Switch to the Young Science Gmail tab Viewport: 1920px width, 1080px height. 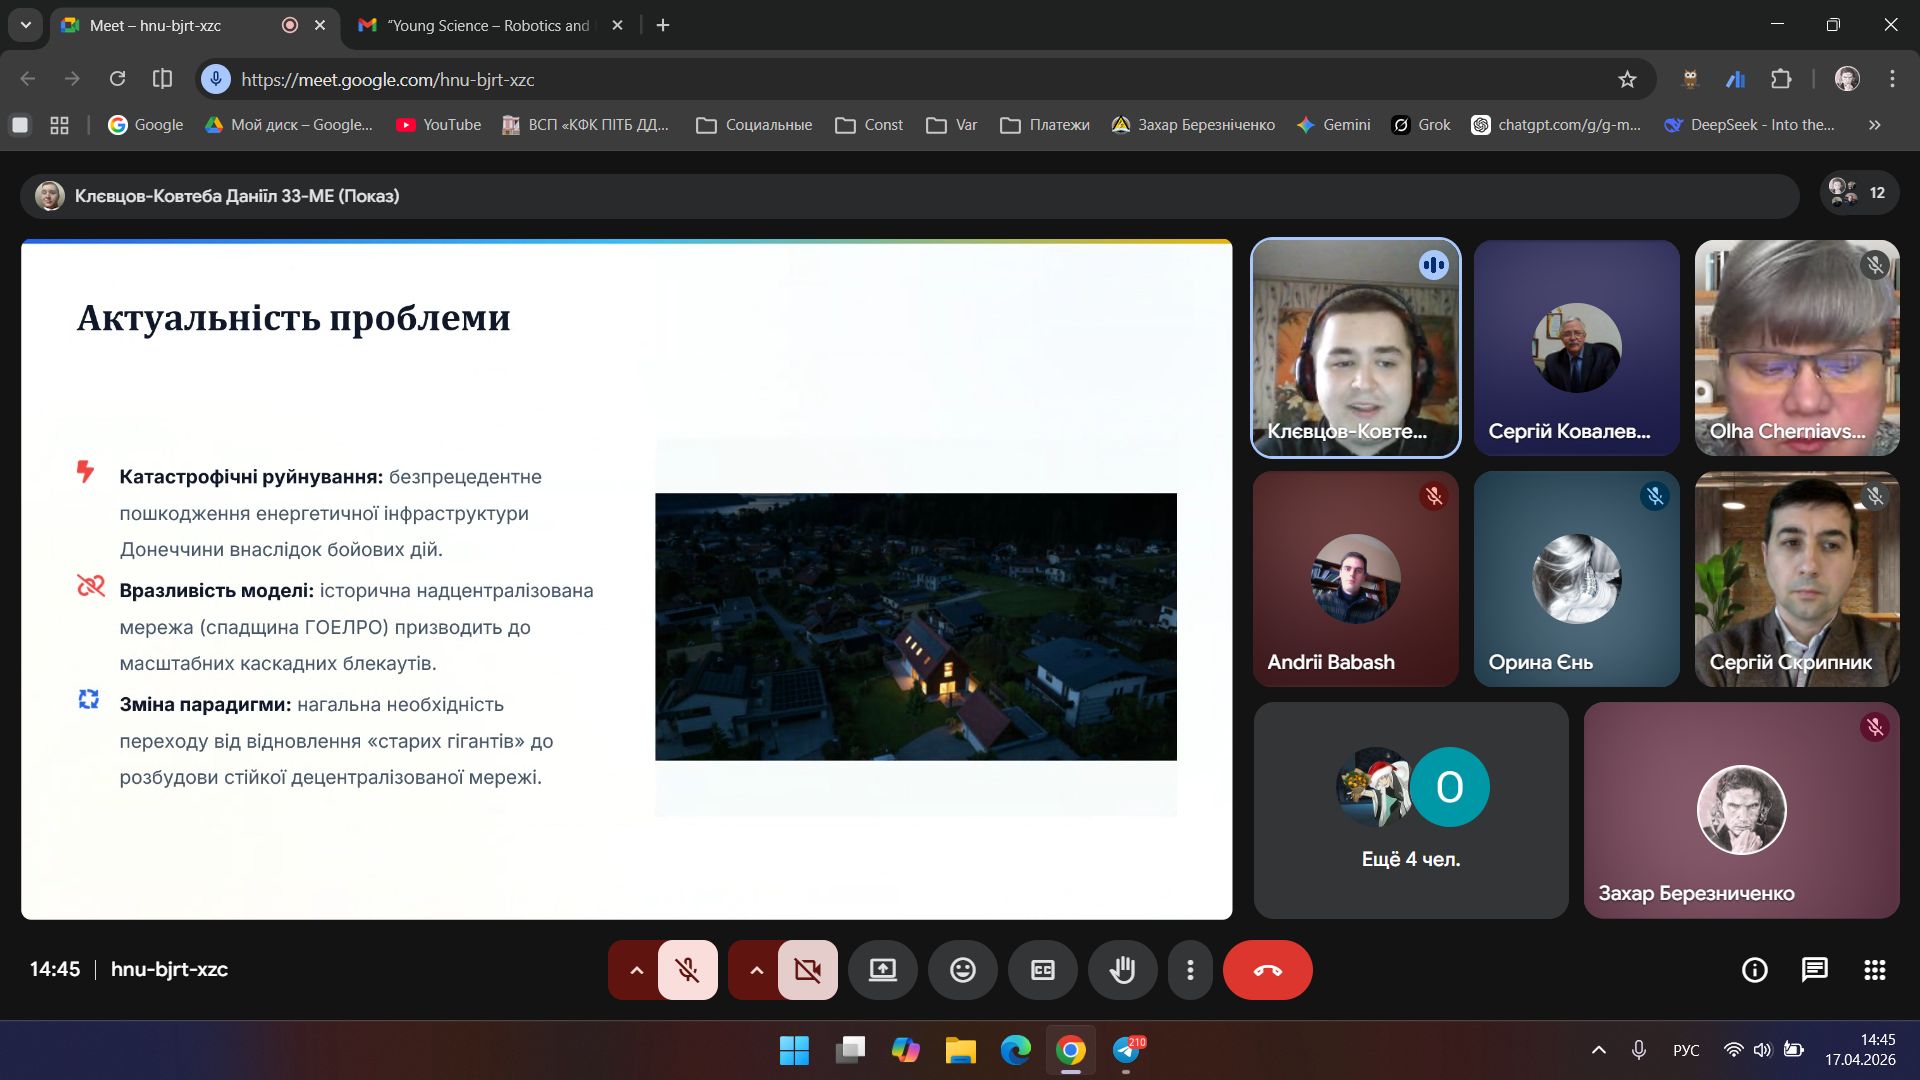[x=488, y=25]
